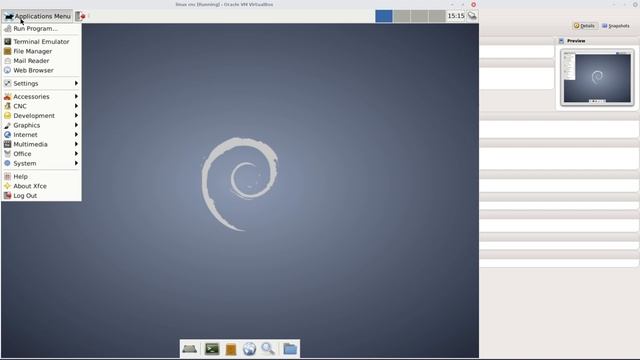
Task: Open the magnifier application finder dock icon
Action: point(268,349)
